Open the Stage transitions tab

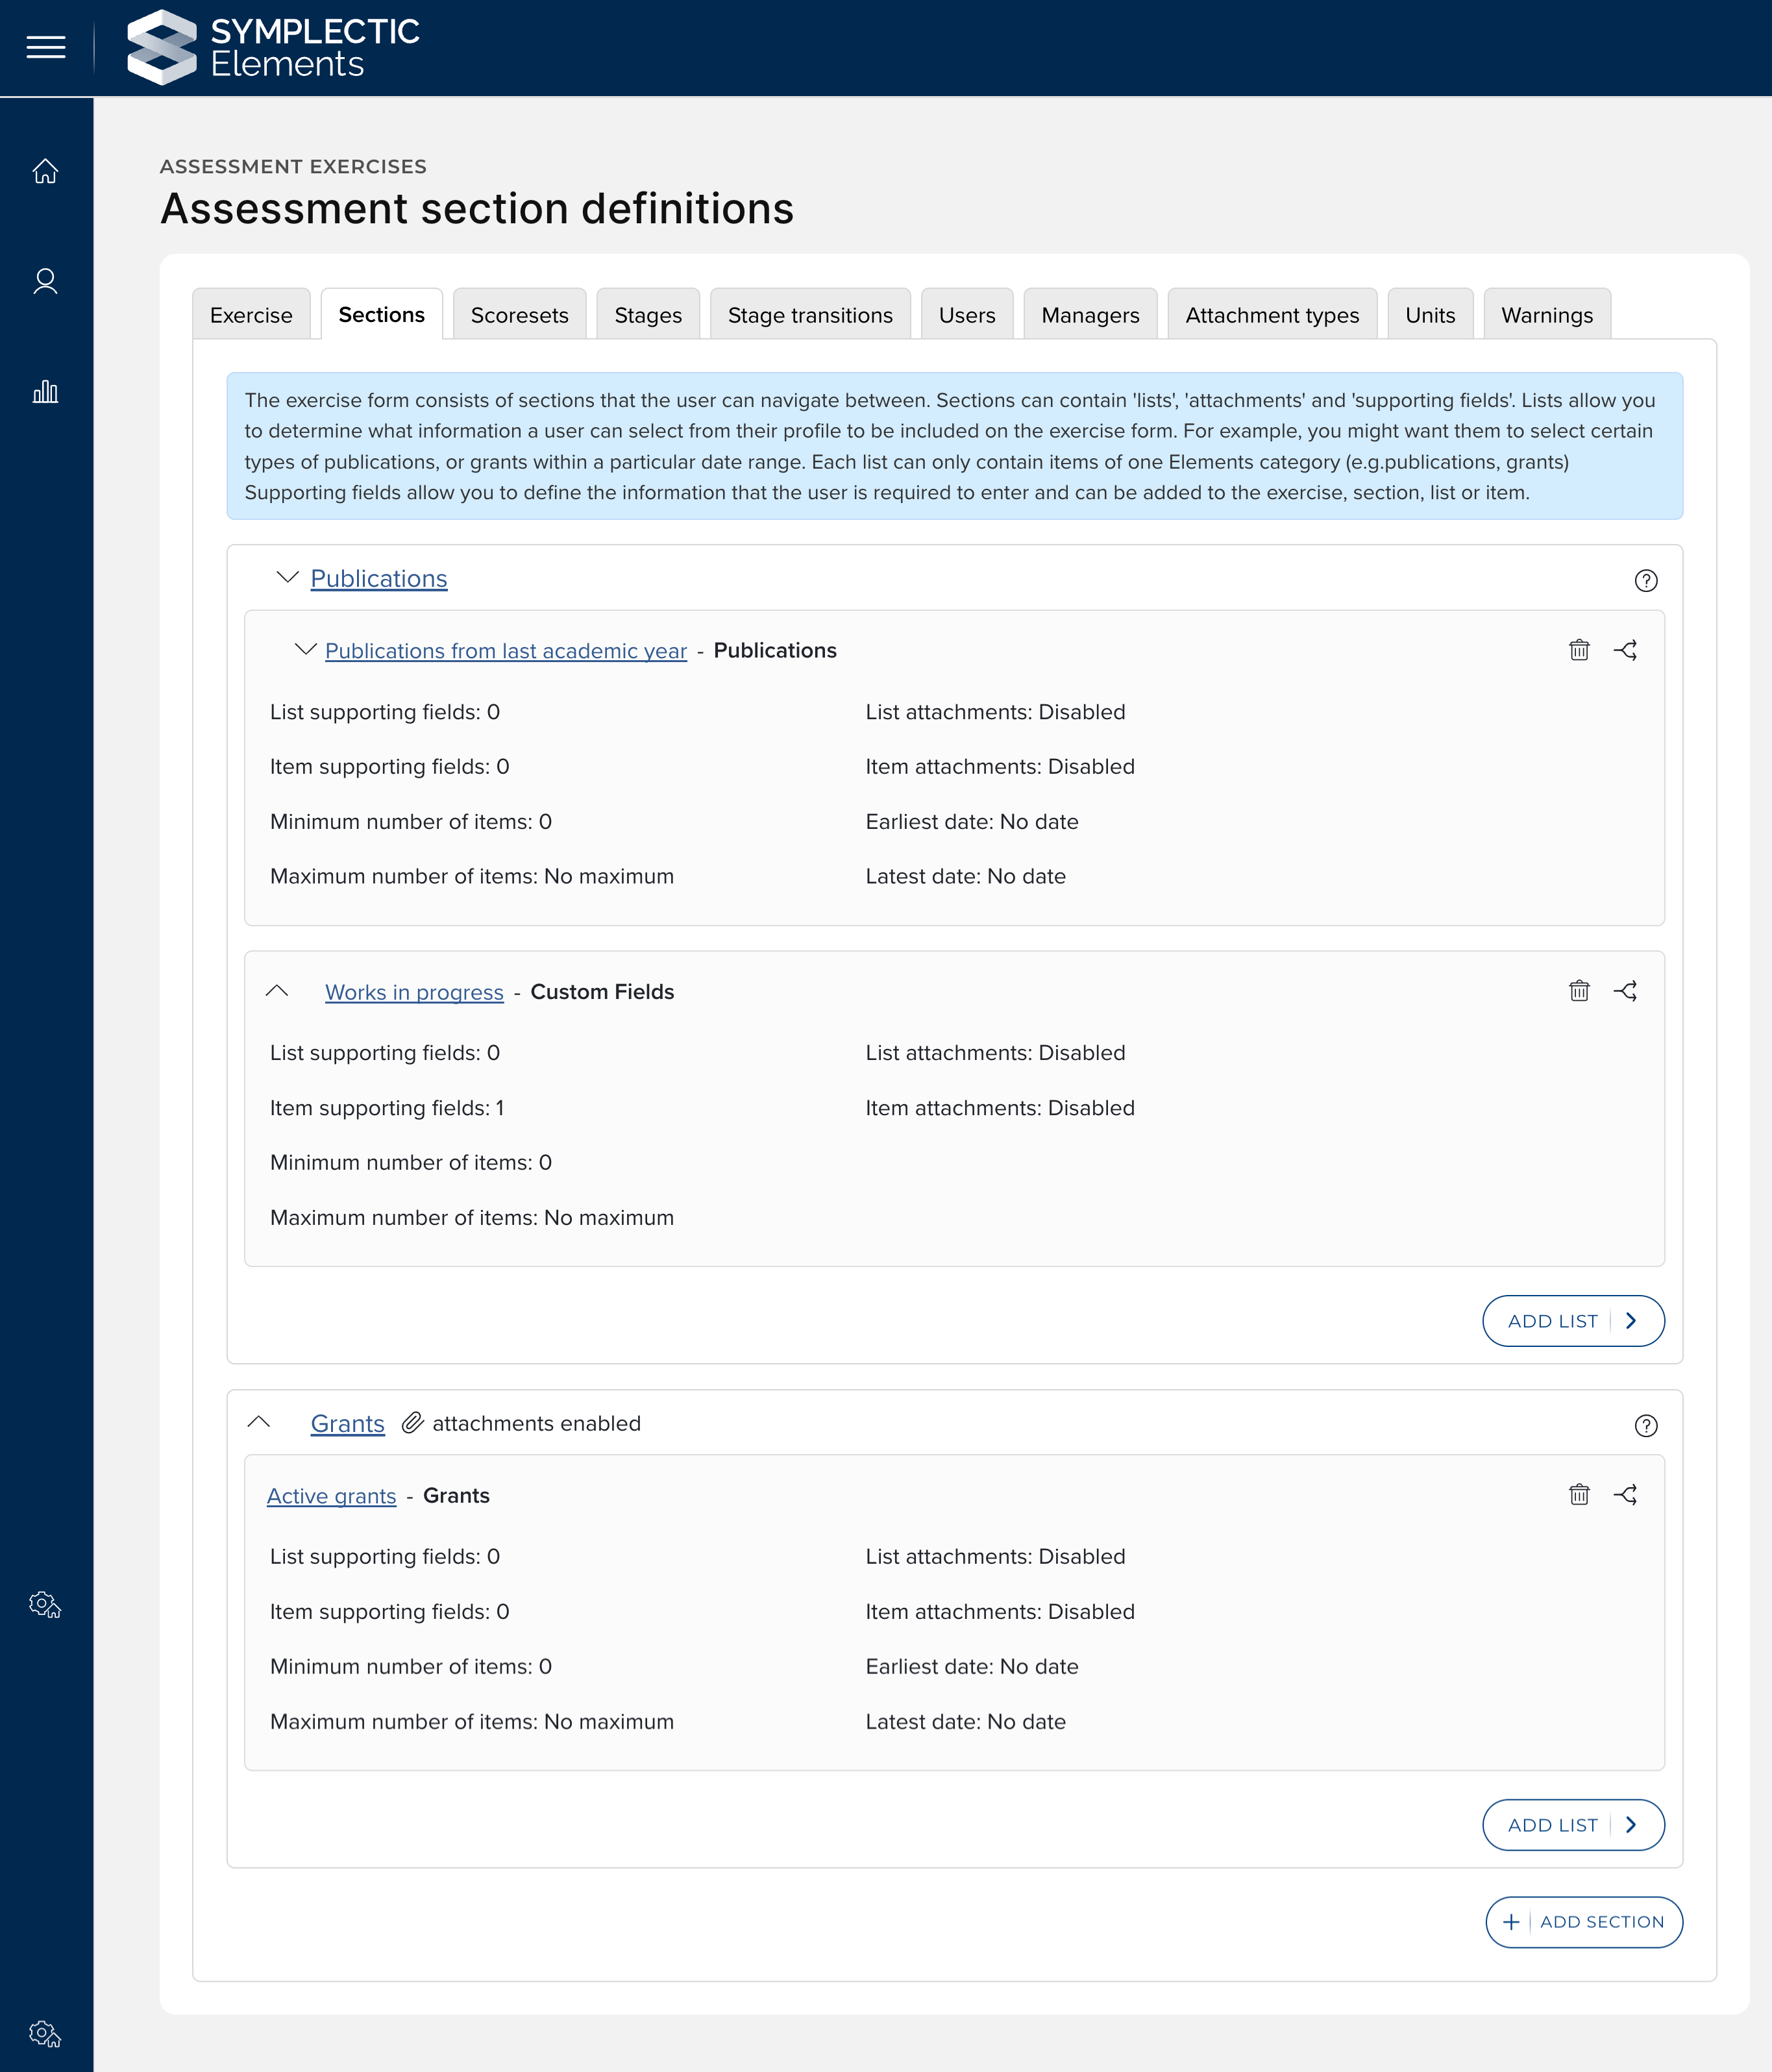click(x=810, y=315)
